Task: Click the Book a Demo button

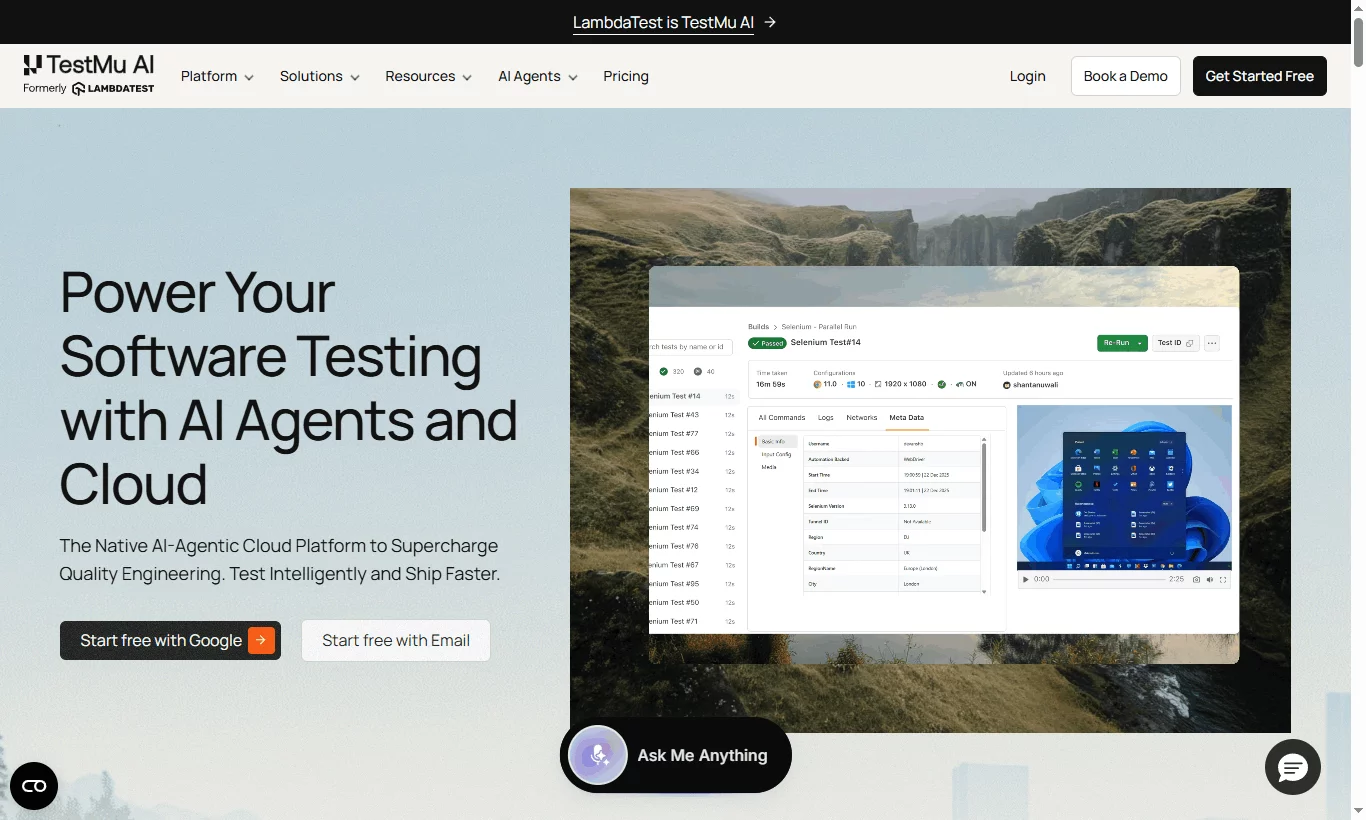Action: pyautogui.click(x=1126, y=76)
